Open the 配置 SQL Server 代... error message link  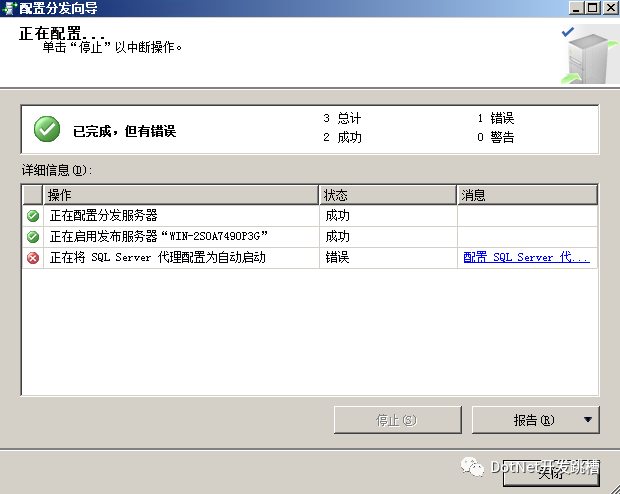[526, 257]
